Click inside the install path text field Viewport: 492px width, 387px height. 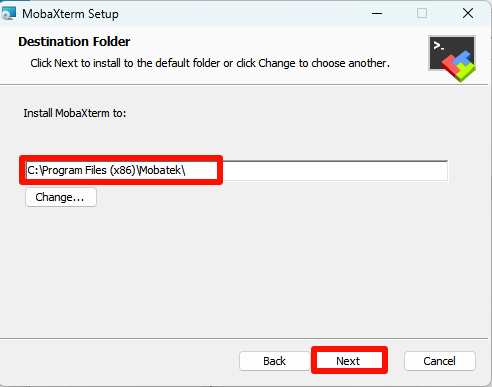pyautogui.click(x=236, y=171)
